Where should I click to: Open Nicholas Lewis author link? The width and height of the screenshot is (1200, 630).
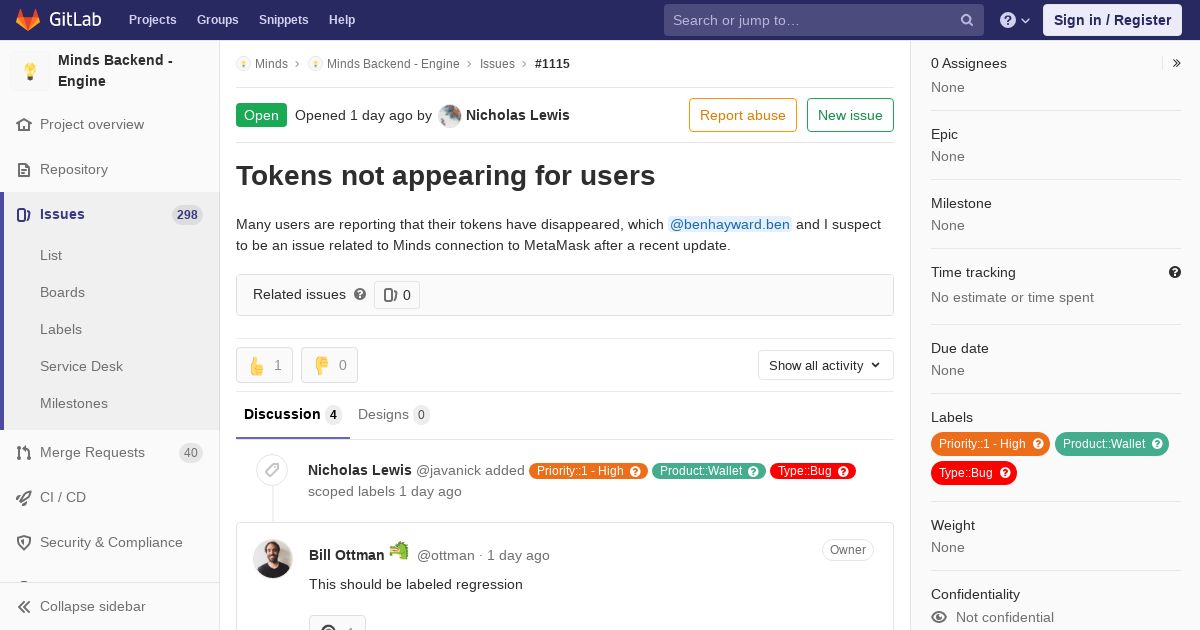coord(518,115)
